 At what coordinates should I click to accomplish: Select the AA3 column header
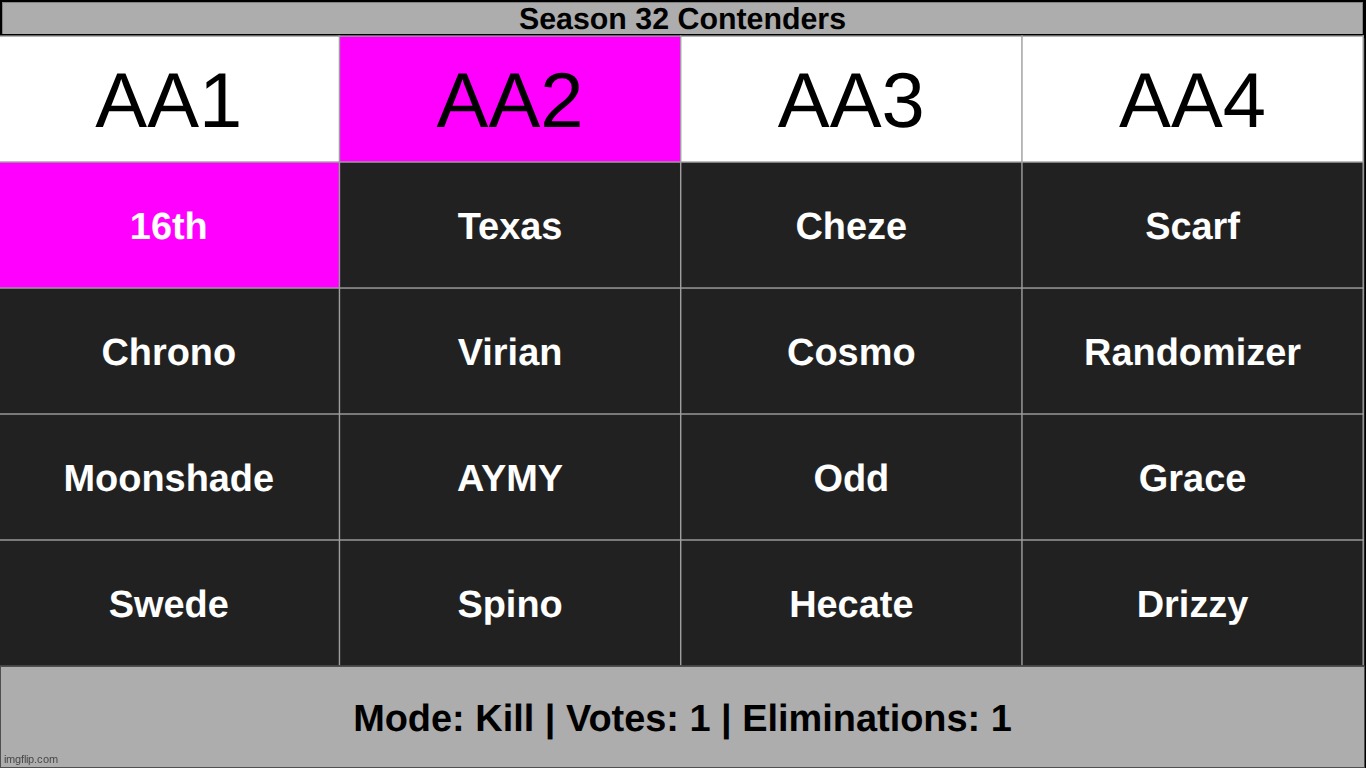point(851,100)
